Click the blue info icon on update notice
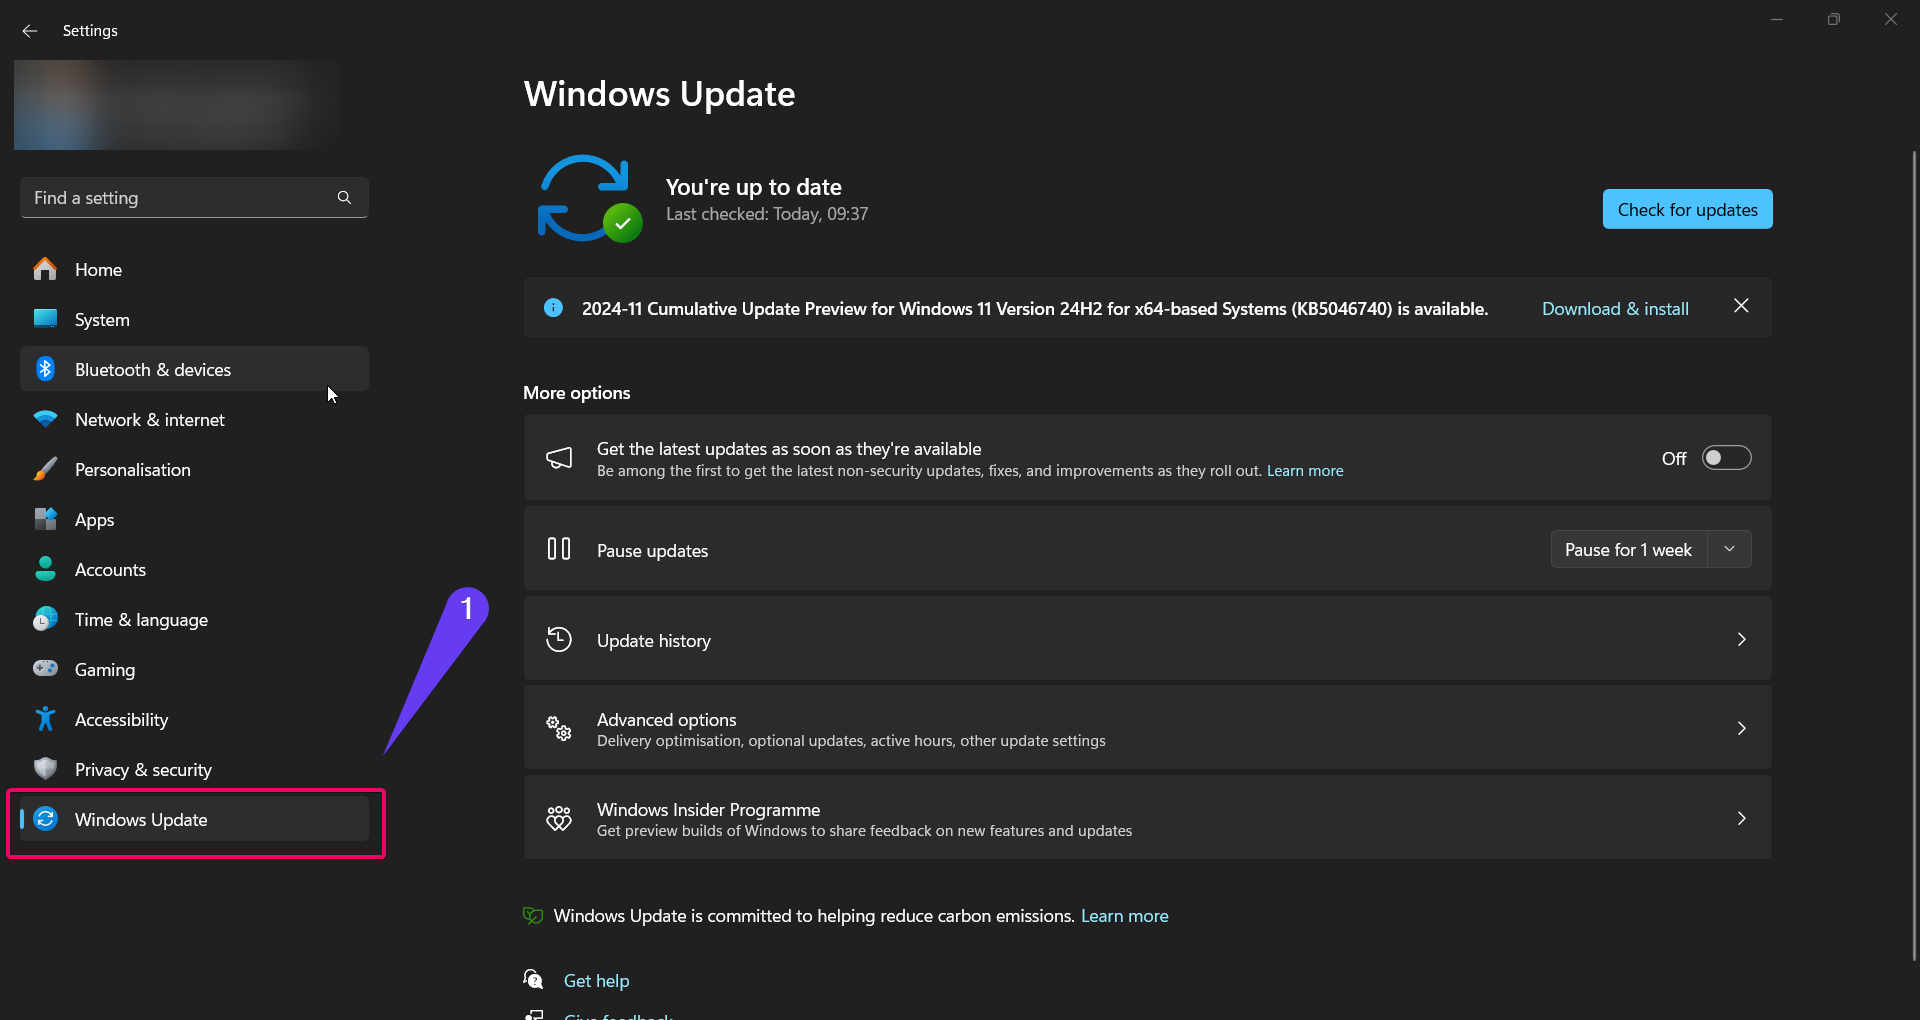This screenshot has height=1020, width=1920. (x=553, y=308)
